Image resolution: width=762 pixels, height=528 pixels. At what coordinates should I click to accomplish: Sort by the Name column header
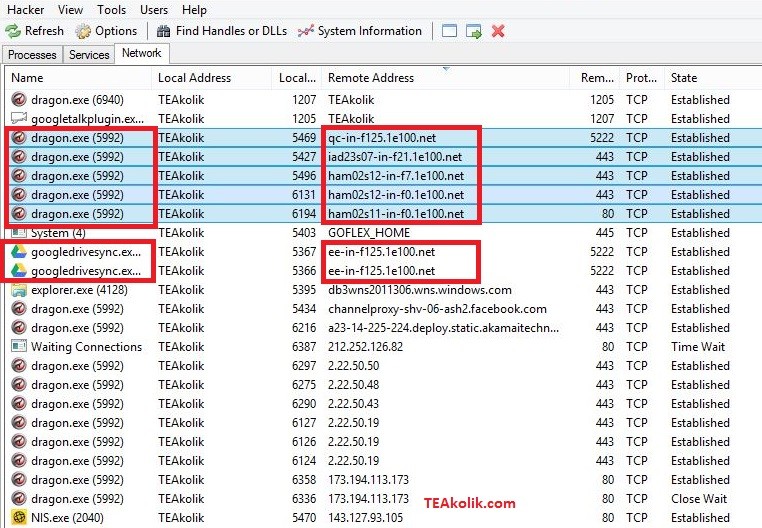79,78
